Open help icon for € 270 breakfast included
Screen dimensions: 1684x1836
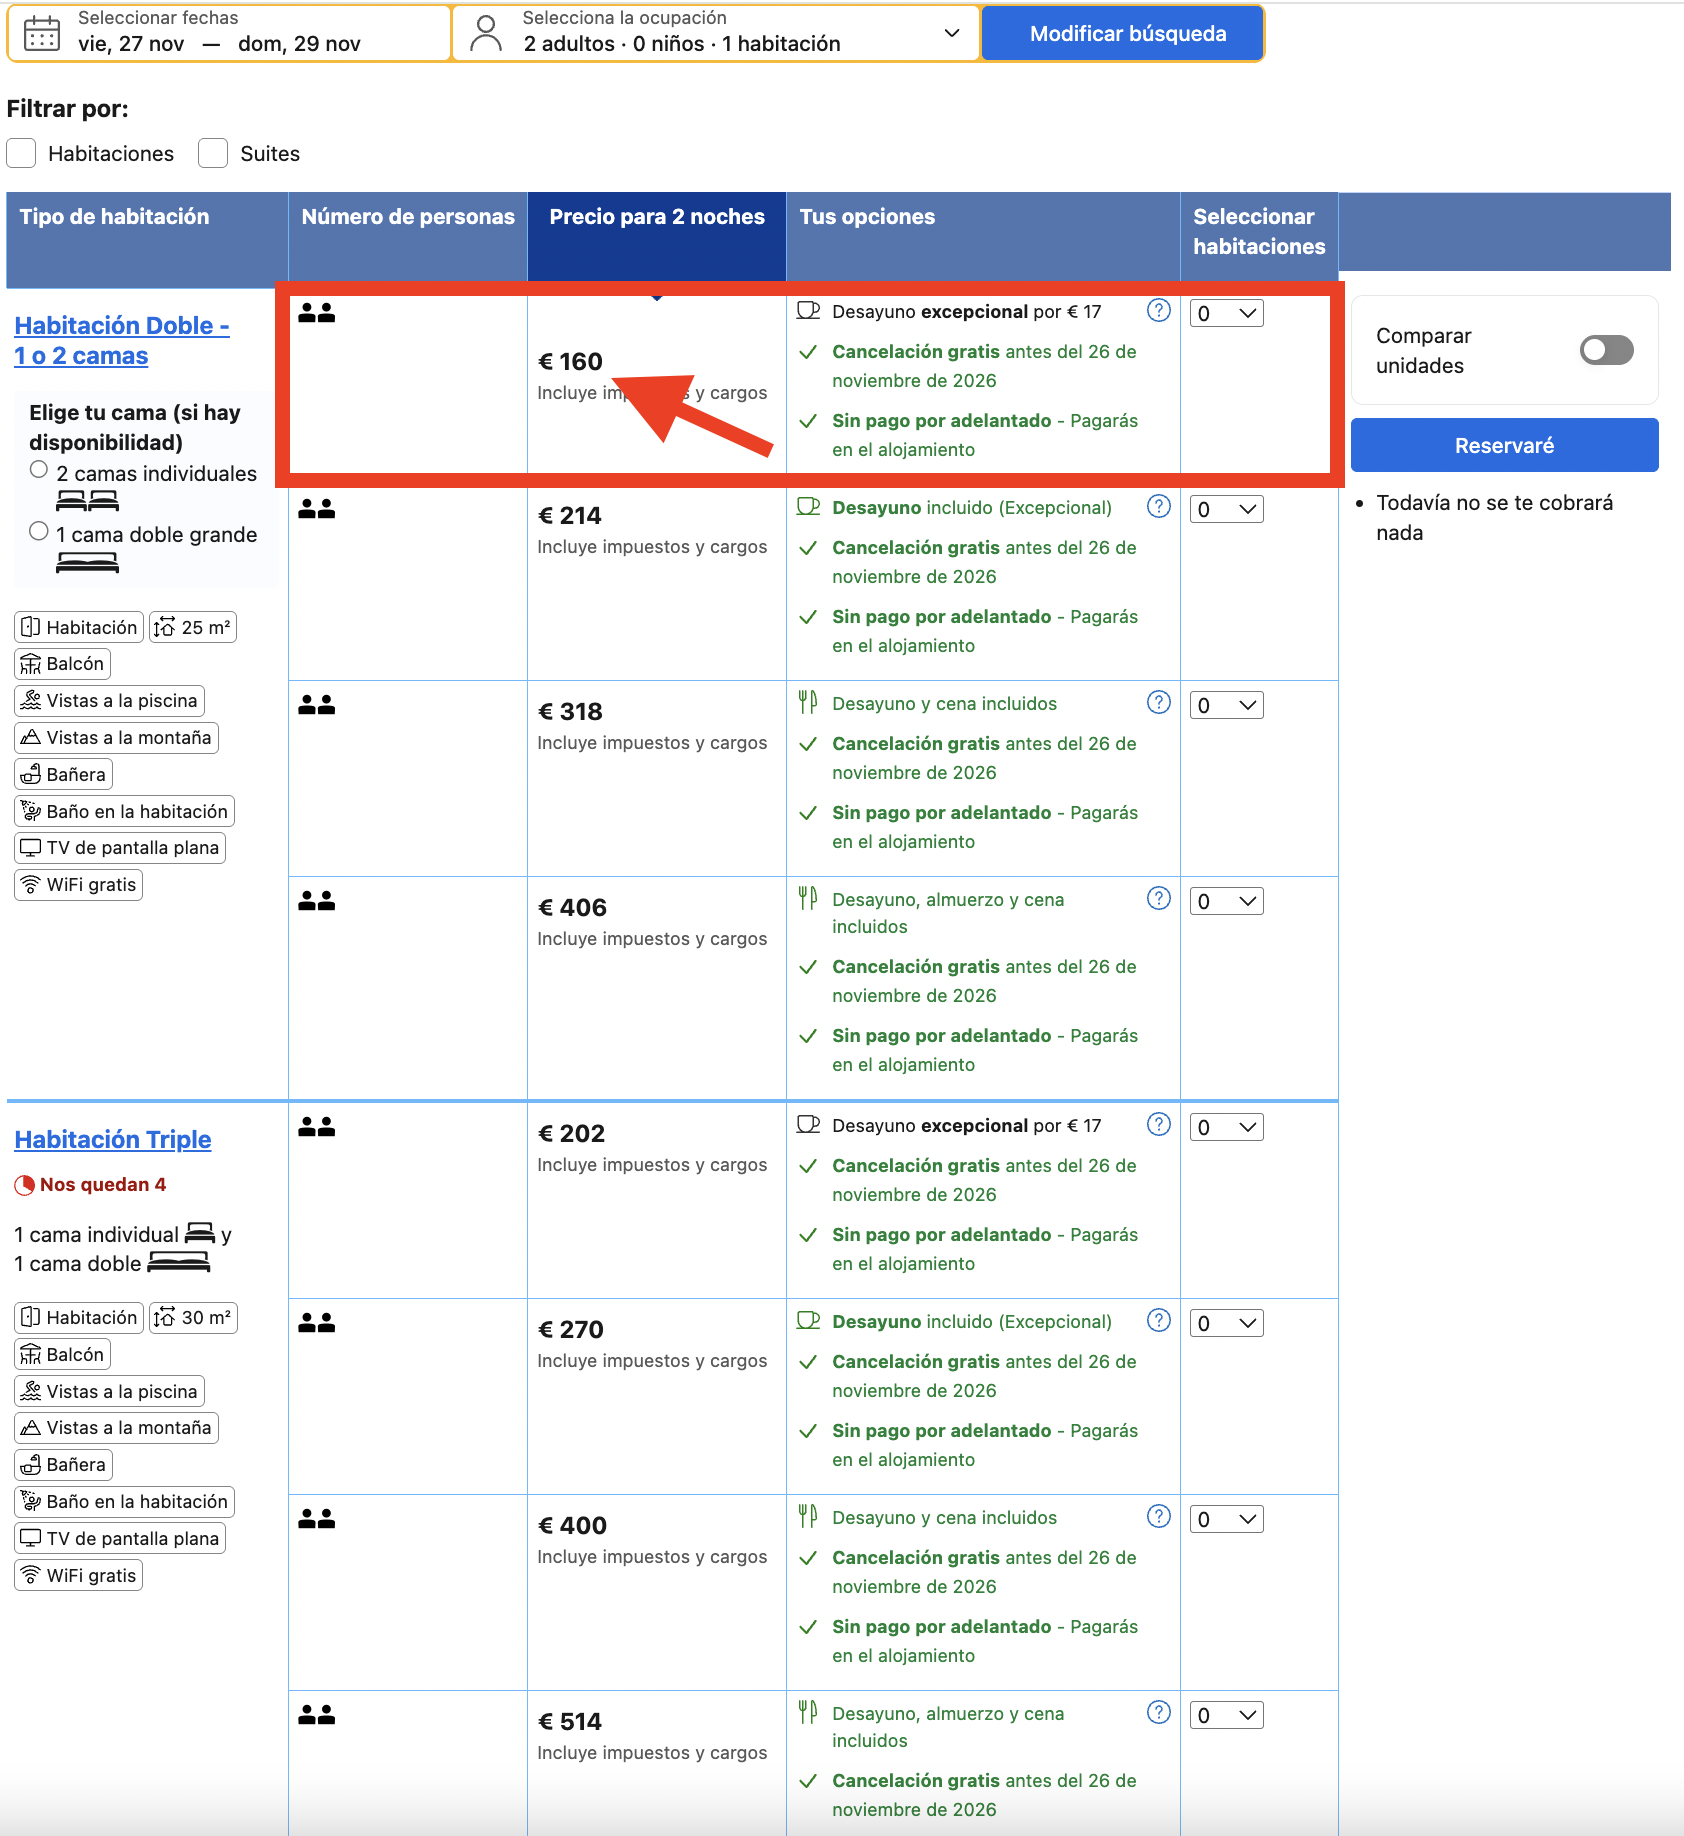(x=1158, y=1321)
